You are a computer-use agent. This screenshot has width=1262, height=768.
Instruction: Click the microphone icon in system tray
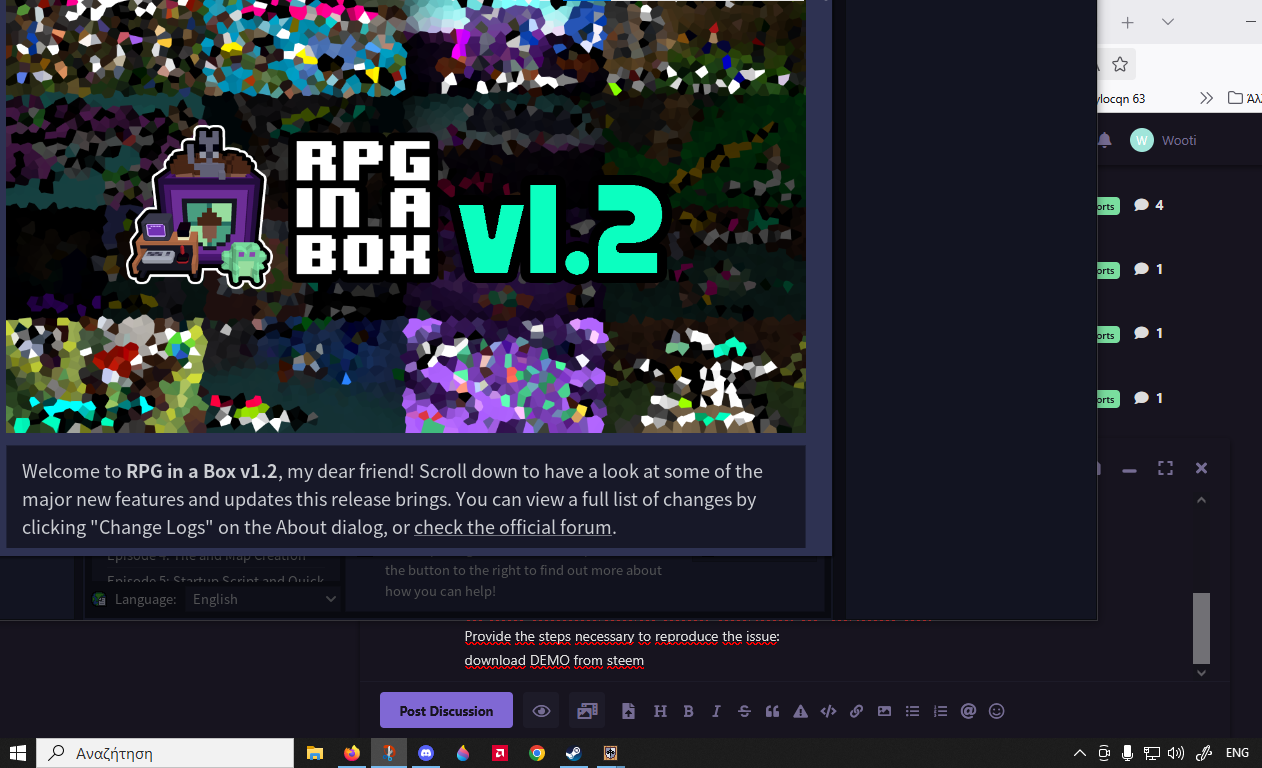[1128, 753]
